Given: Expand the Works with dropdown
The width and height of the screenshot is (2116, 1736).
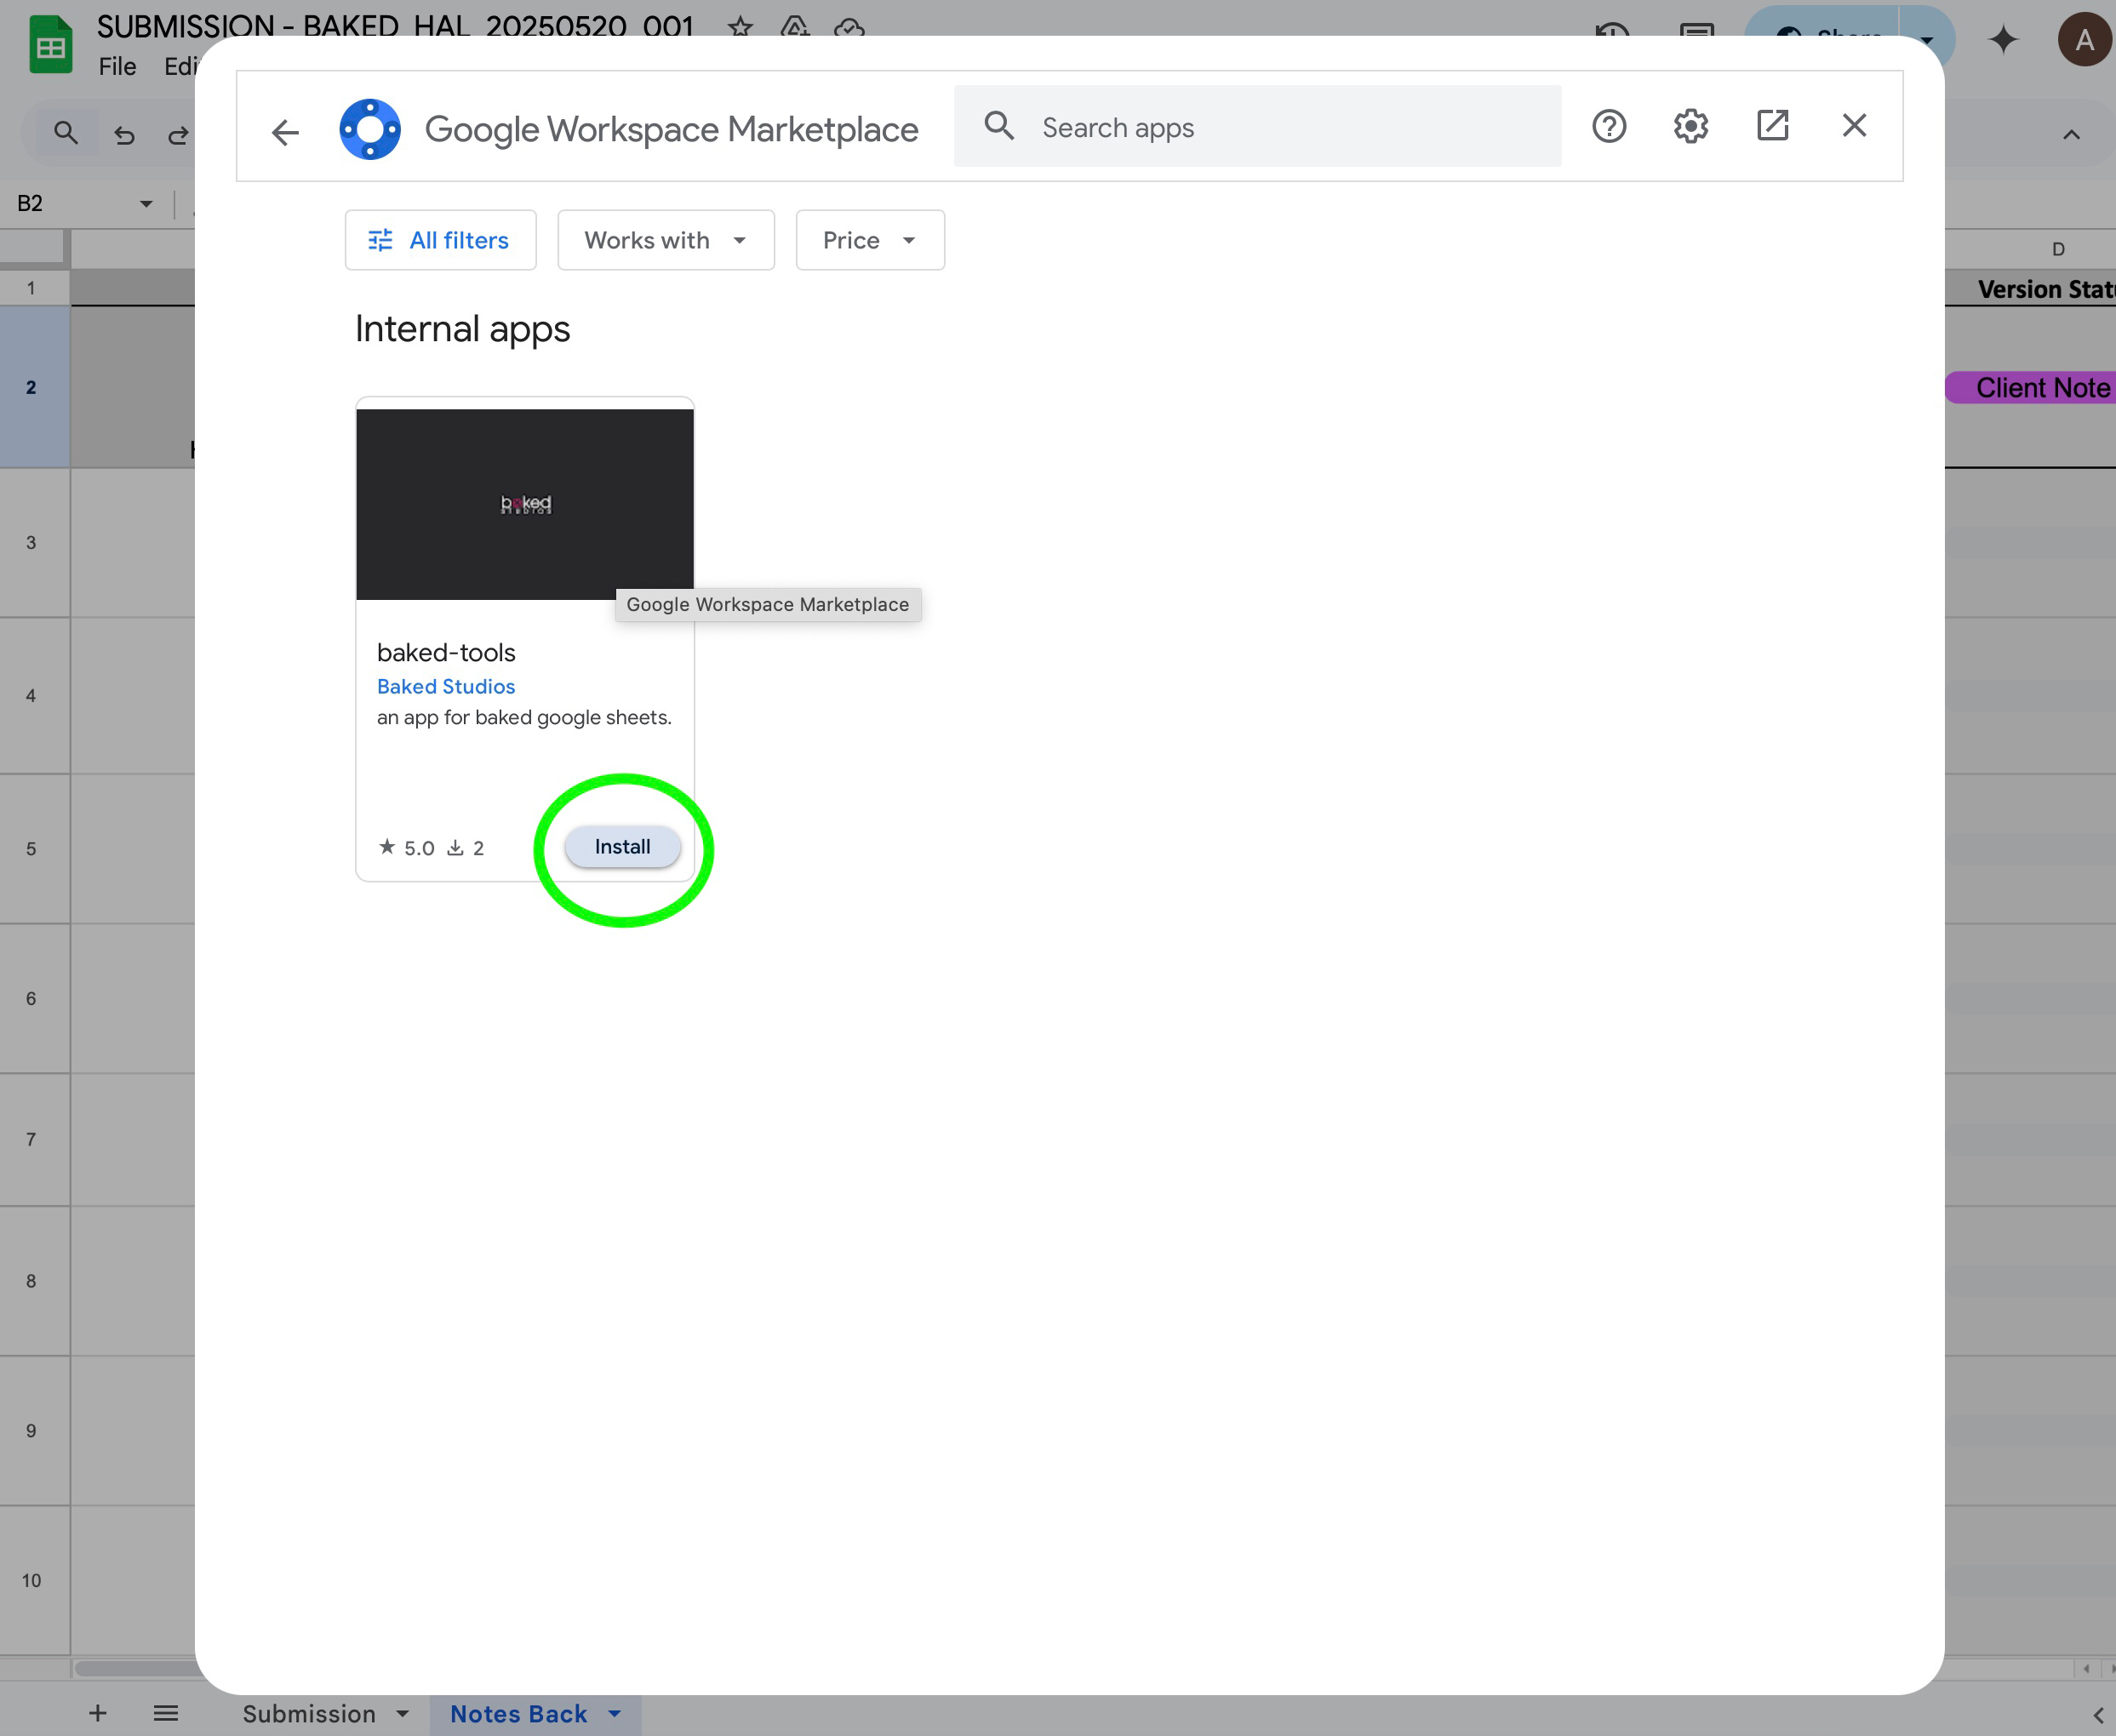Looking at the screenshot, I should tap(665, 240).
